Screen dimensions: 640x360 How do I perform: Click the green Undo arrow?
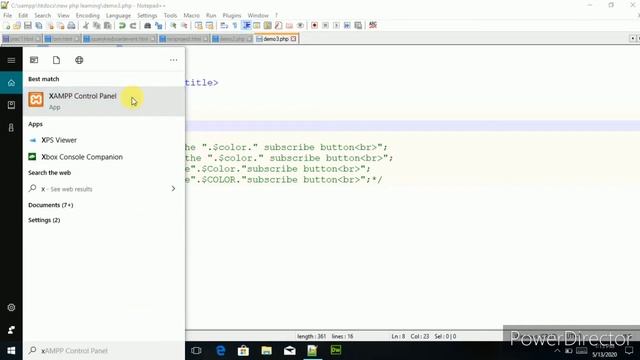(x=122, y=25)
